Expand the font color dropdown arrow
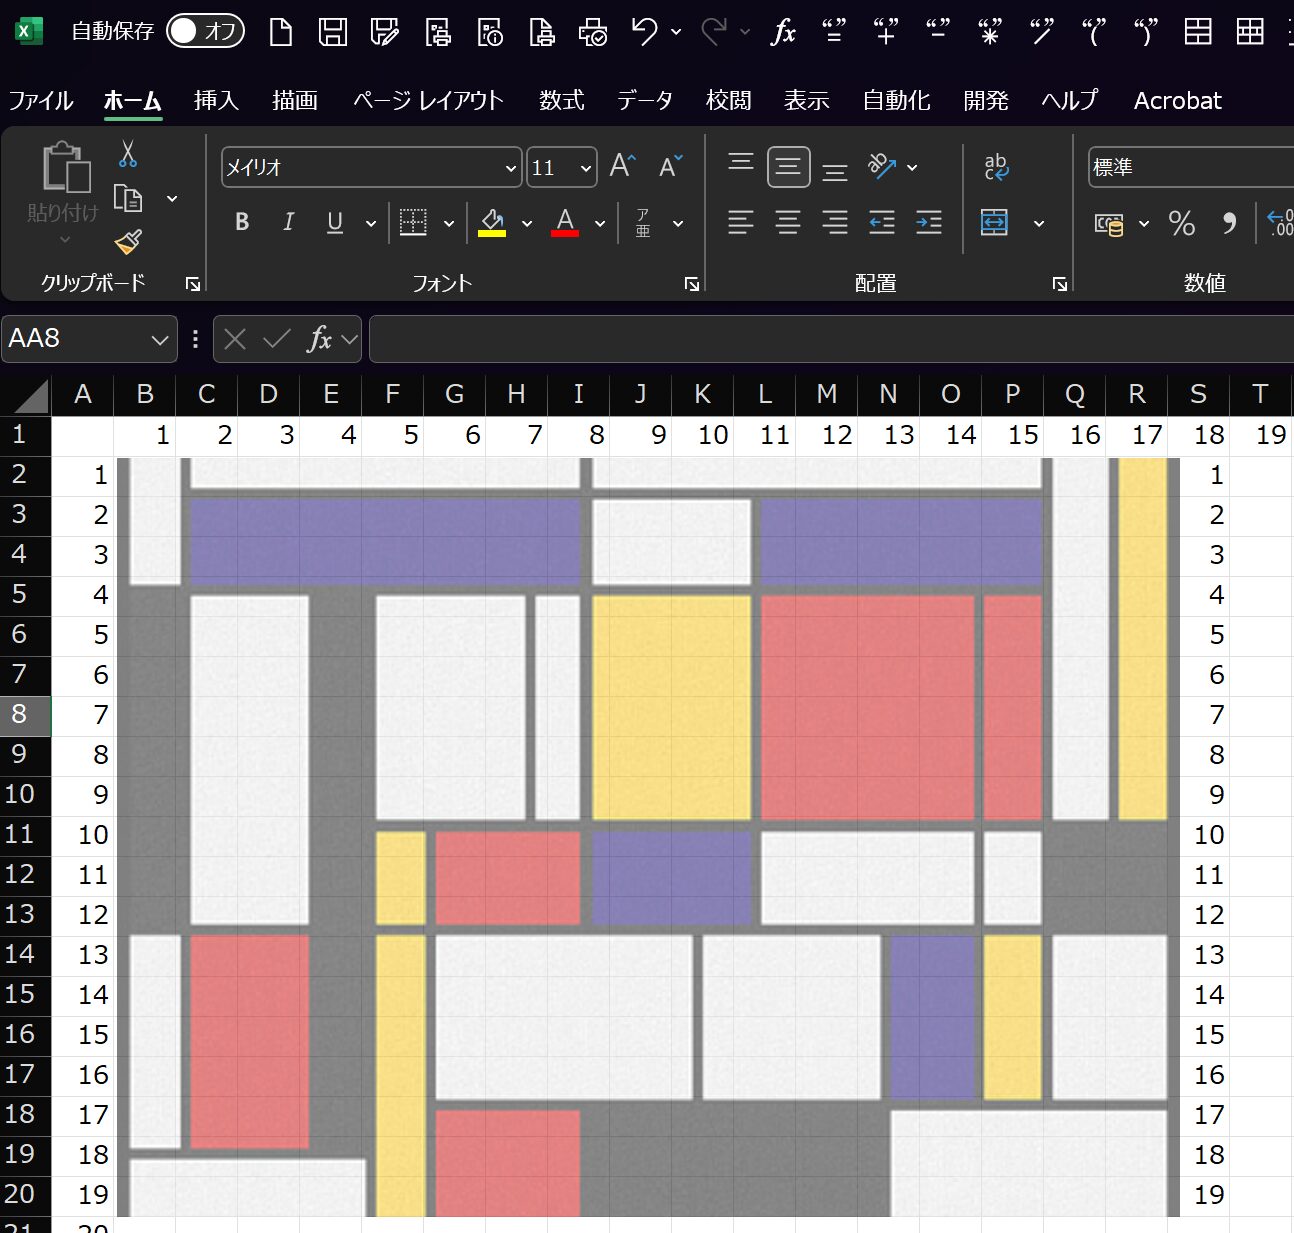The width and height of the screenshot is (1294, 1233). click(600, 223)
